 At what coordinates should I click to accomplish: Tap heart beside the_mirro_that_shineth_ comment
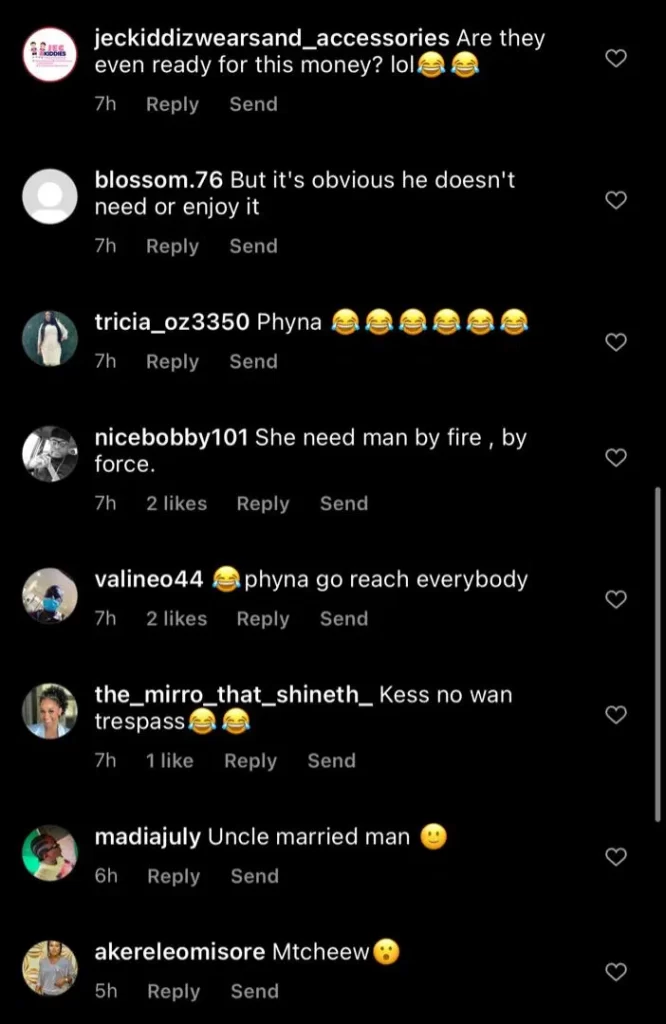point(617,714)
